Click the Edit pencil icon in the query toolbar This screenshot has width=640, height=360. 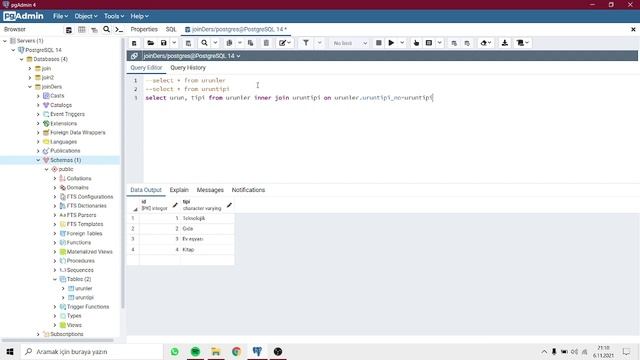(282, 43)
